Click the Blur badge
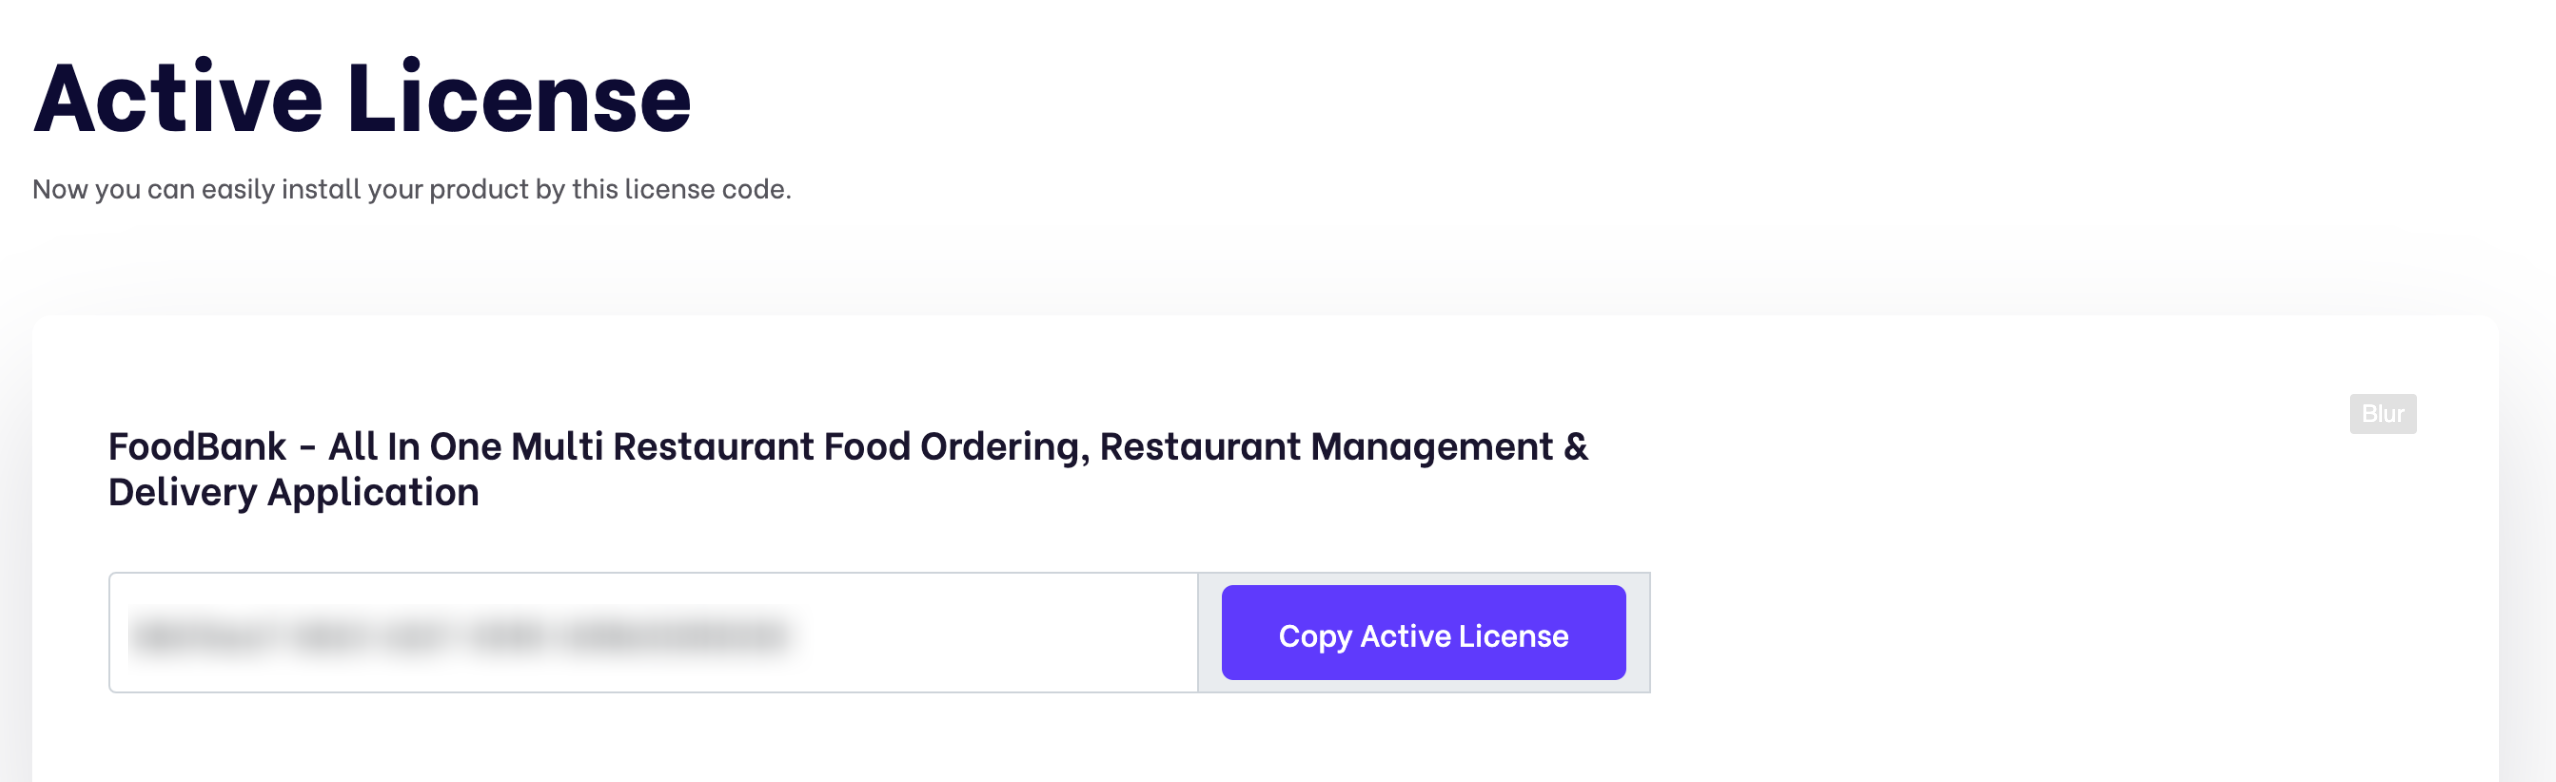Viewport: 2556px width, 782px height. (x=2382, y=414)
